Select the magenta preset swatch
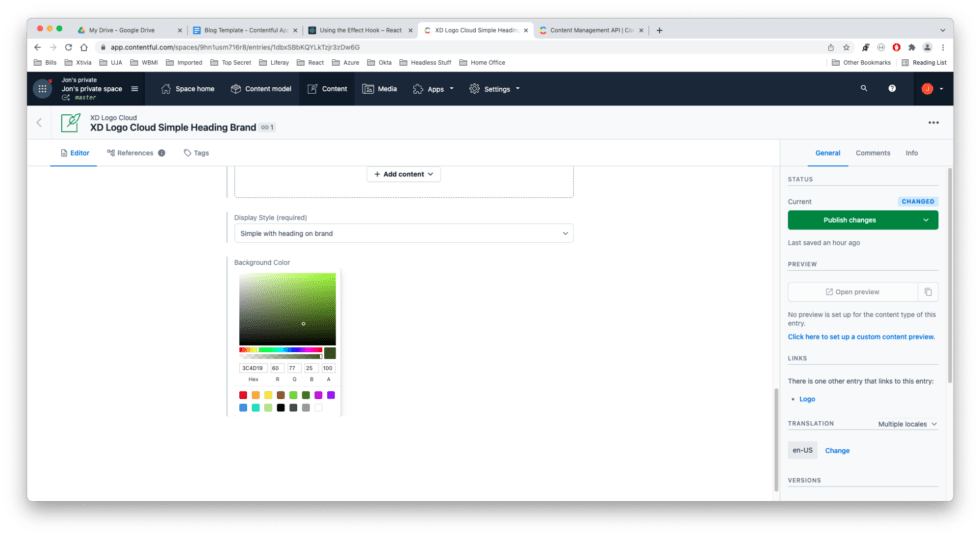The image size is (980, 537). pos(318,395)
